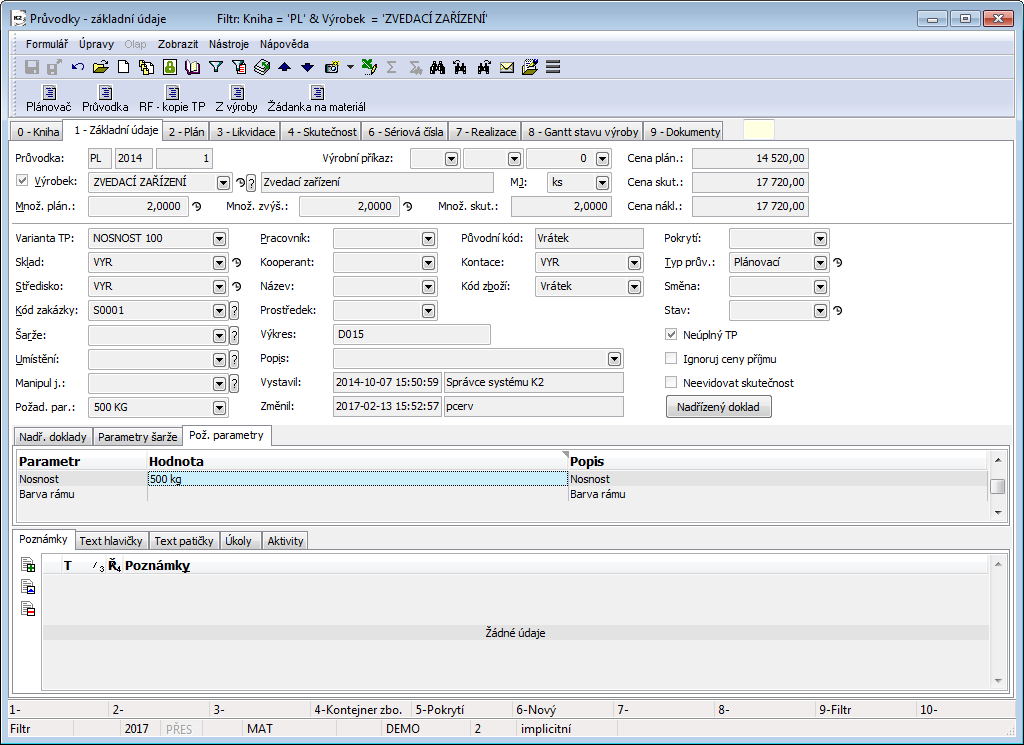Image resolution: width=1024 pixels, height=745 pixels.
Task: Toggle the Neúplný TP checkbox
Action: click(x=672, y=335)
